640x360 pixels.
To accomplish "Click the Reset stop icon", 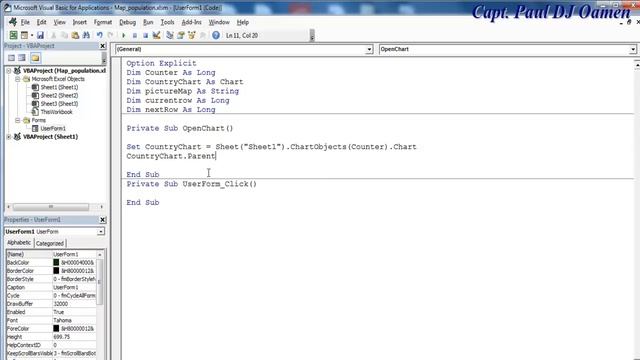I will 145,36.
